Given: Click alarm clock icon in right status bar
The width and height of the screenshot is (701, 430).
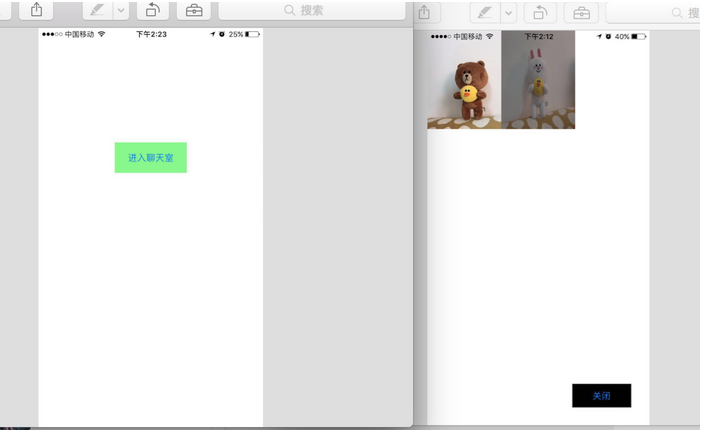Looking at the screenshot, I should [x=608, y=36].
